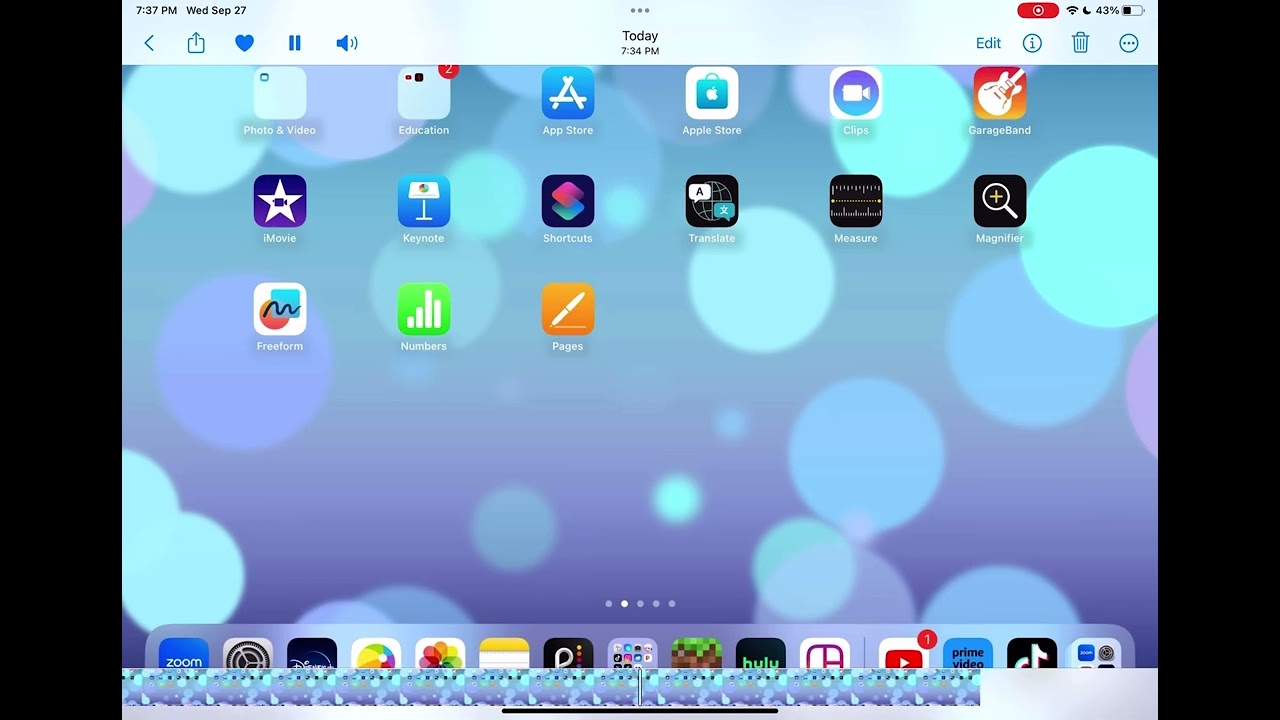The image size is (1280, 720).
Task: Open the Numbers app
Action: [424, 309]
